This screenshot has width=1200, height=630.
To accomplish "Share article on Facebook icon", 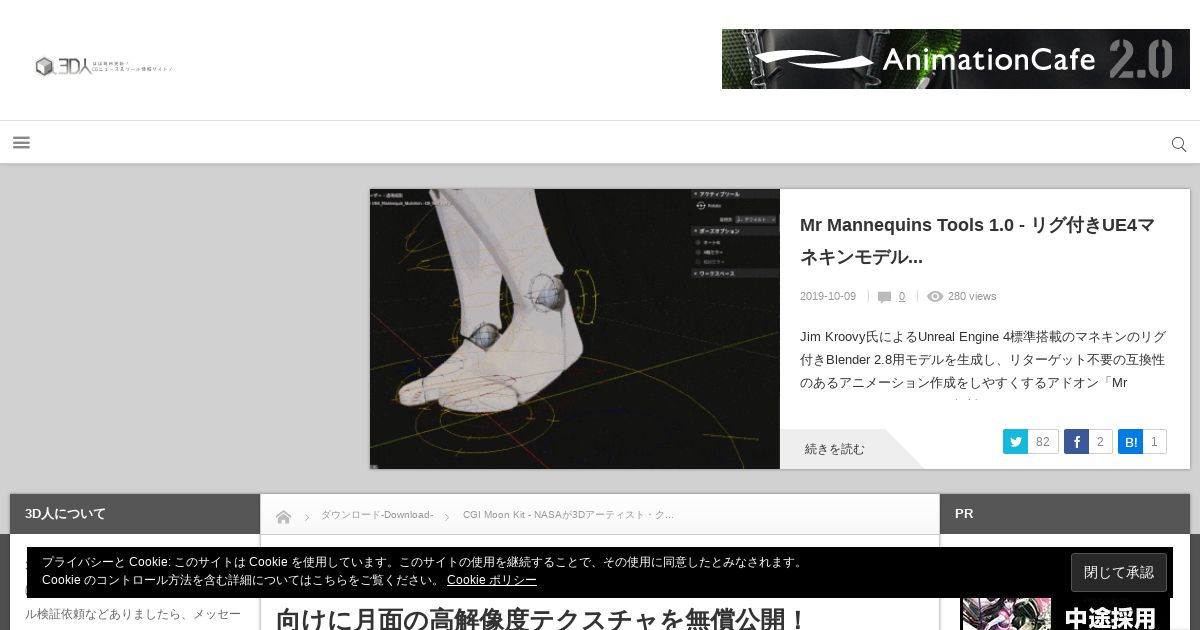I will 1076,442.
